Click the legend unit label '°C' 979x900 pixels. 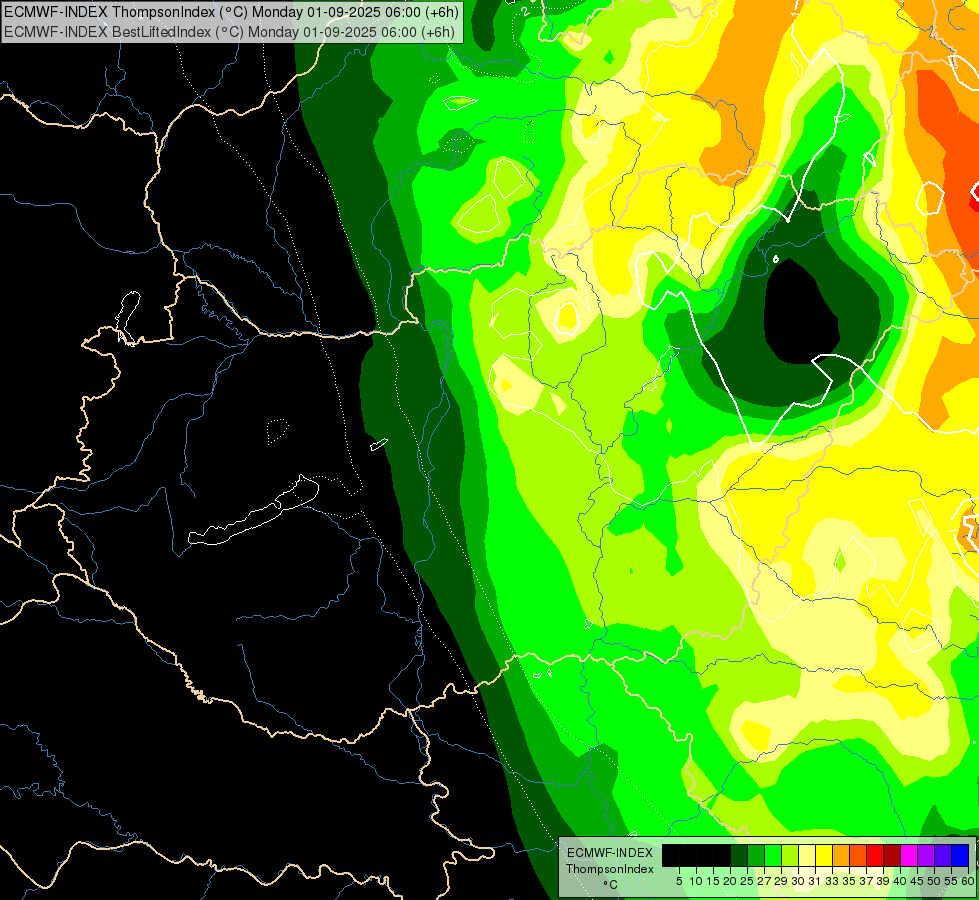(x=611, y=885)
